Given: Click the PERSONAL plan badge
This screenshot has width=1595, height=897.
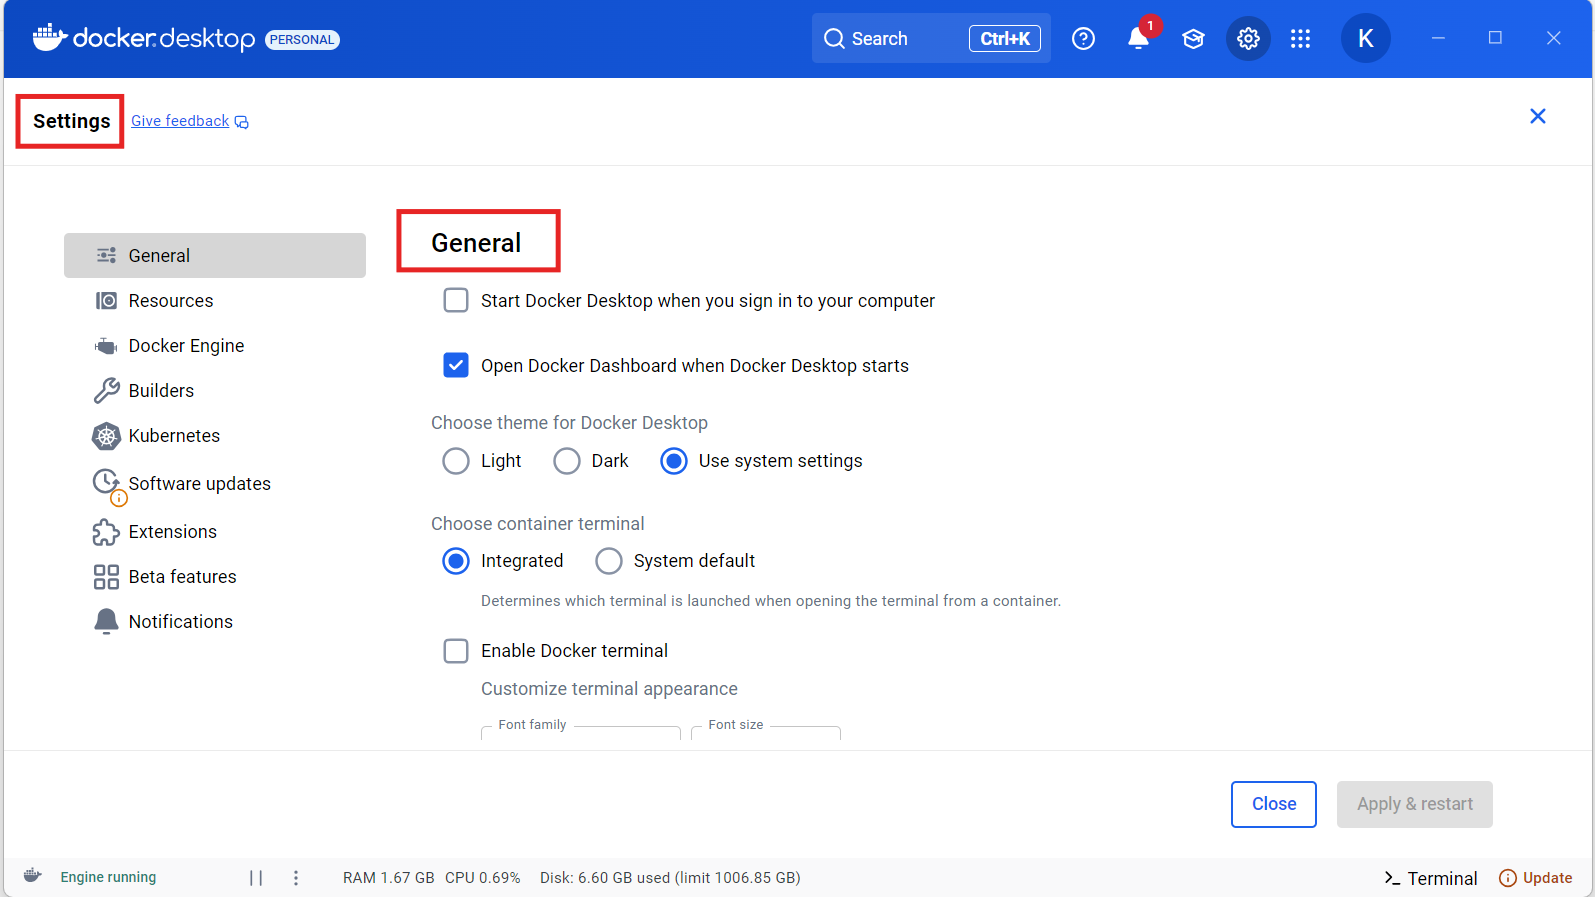Looking at the screenshot, I should click(302, 40).
